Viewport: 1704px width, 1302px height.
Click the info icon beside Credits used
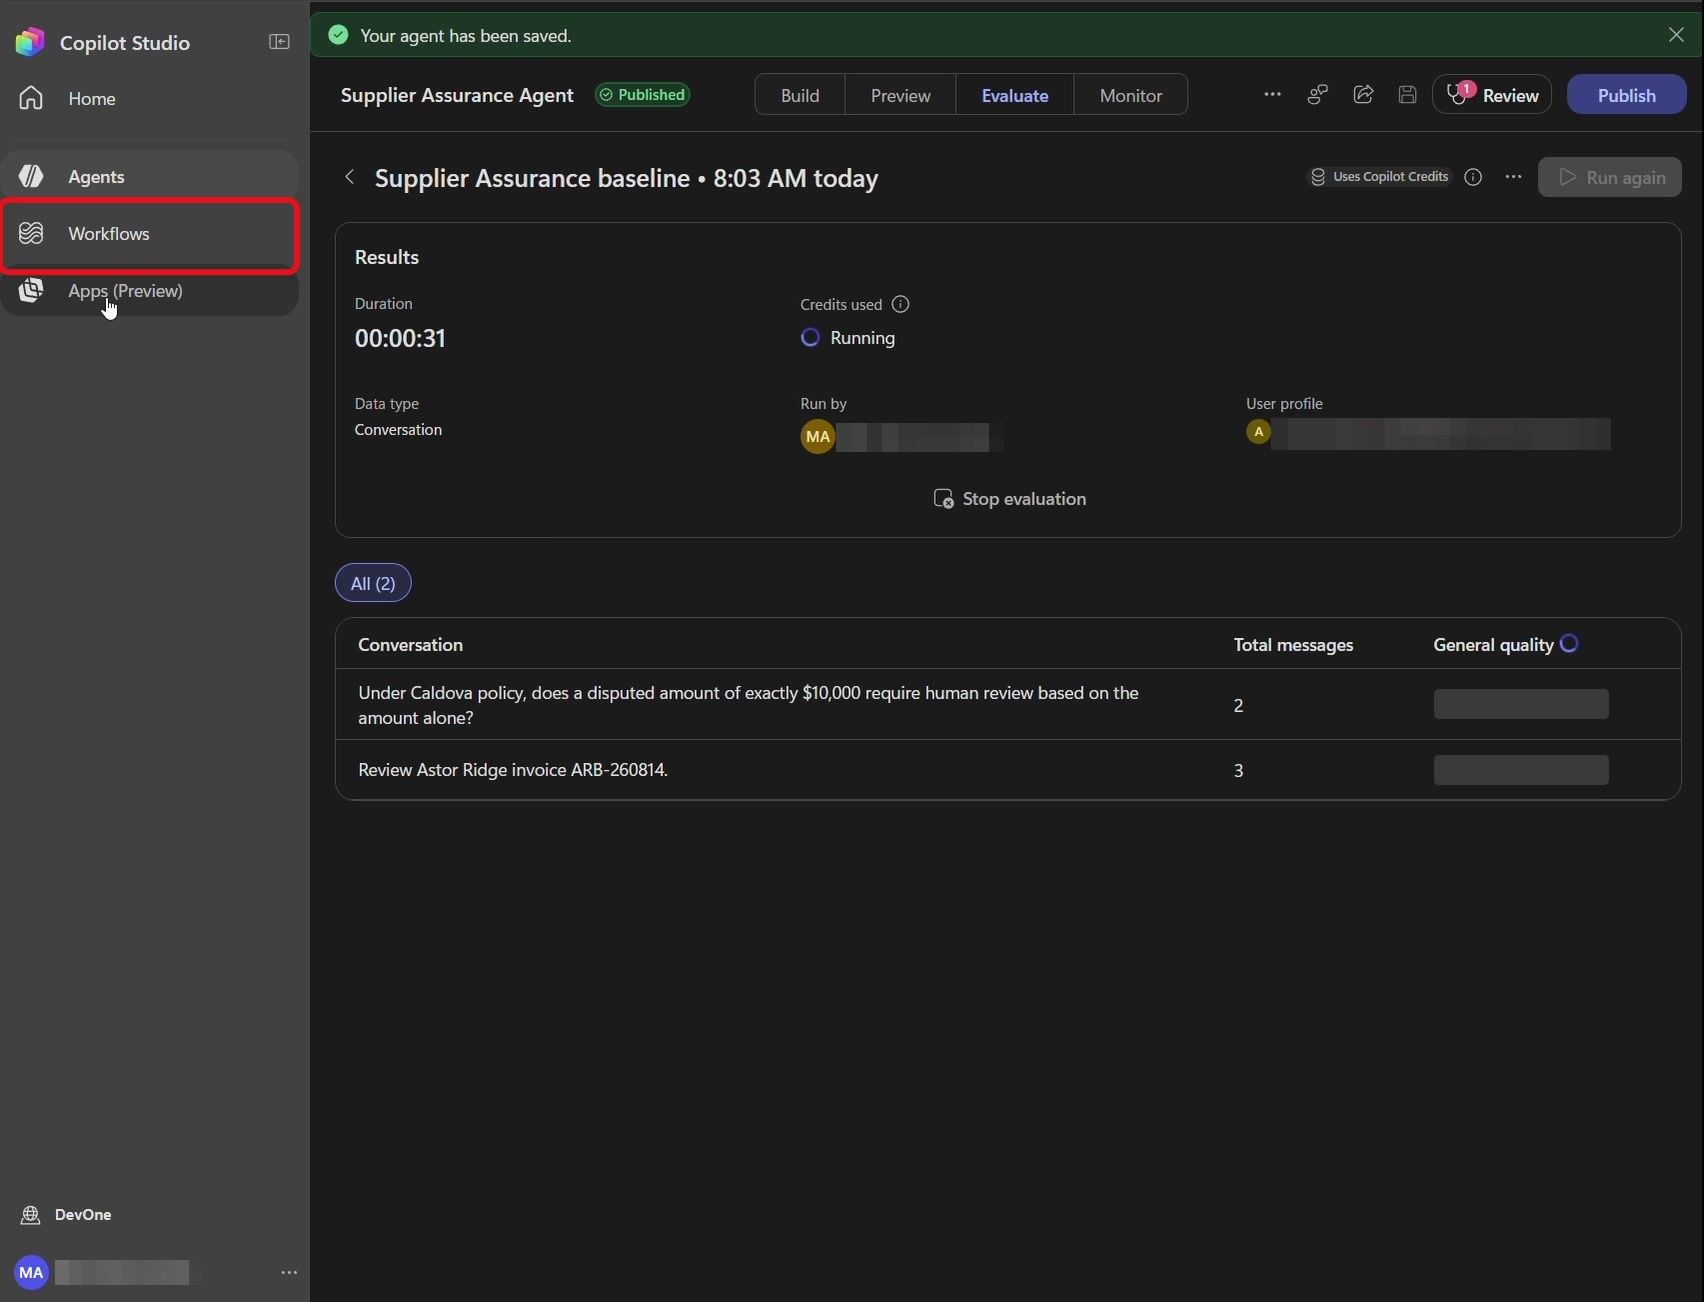(900, 304)
